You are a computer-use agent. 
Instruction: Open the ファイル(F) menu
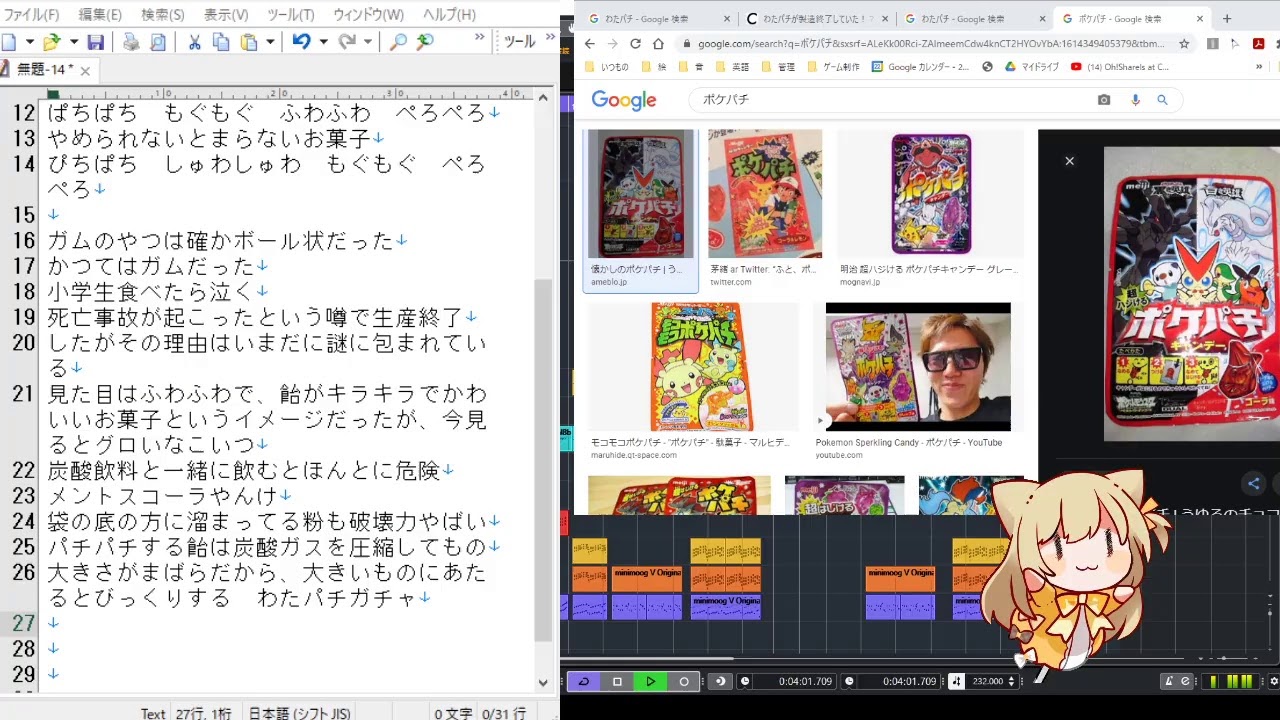click(x=31, y=15)
